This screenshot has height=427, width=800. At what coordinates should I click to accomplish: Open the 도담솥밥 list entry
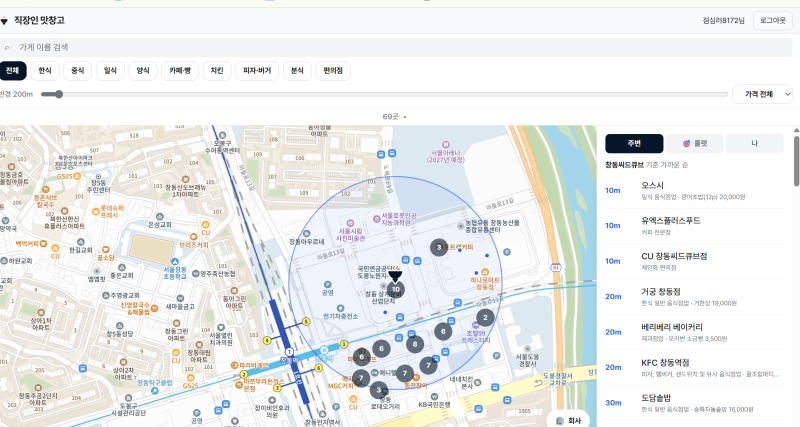pyautogui.click(x=694, y=403)
